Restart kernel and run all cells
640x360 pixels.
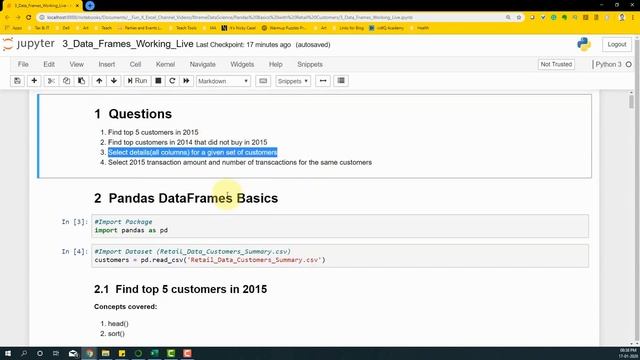[187, 81]
